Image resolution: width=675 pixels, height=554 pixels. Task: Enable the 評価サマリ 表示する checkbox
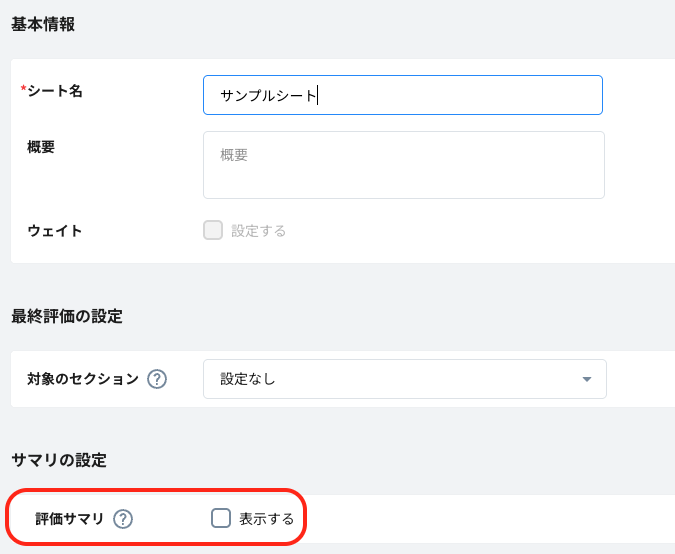tap(221, 518)
